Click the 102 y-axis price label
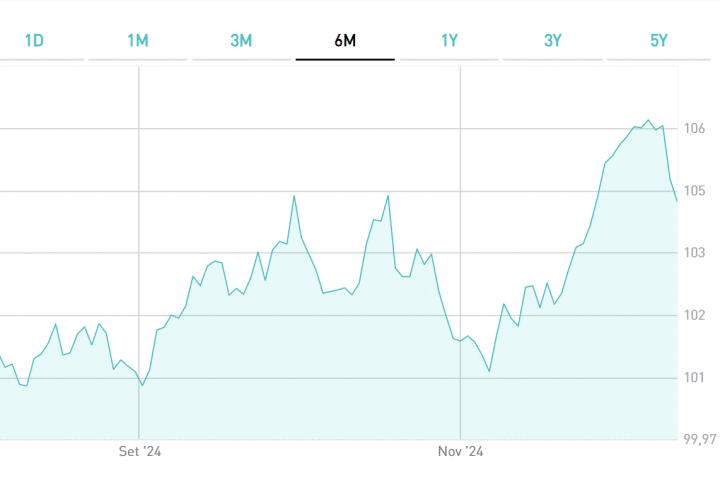 pos(696,315)
